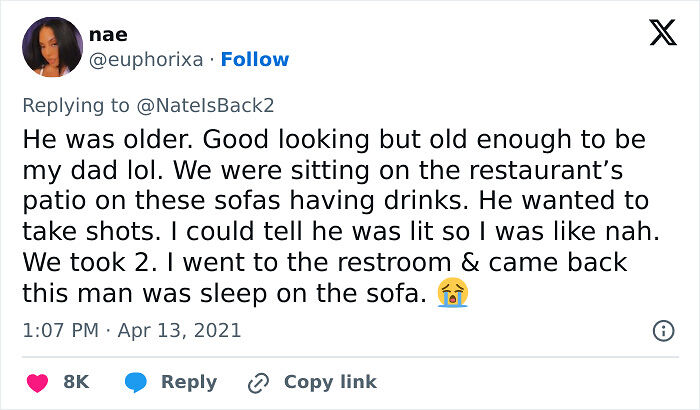This screenshot has width=700, height=410.
Task: Click the X logo icon
Action: pyautogui.click(x=663, y=34)
